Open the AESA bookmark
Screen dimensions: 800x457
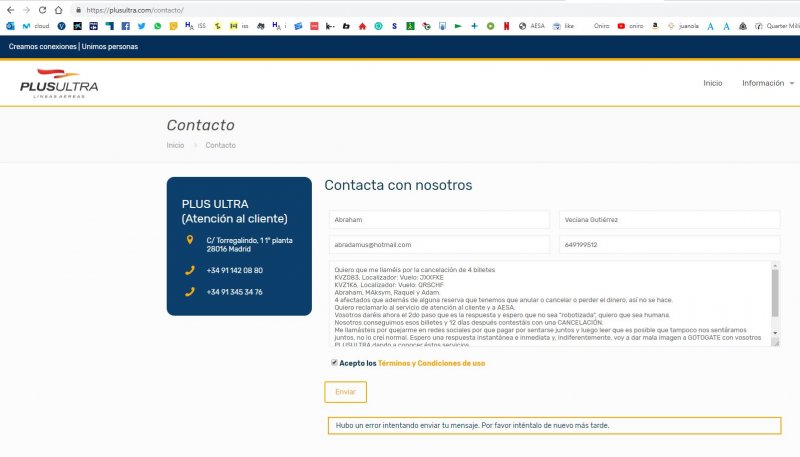[x=532, y=26]
